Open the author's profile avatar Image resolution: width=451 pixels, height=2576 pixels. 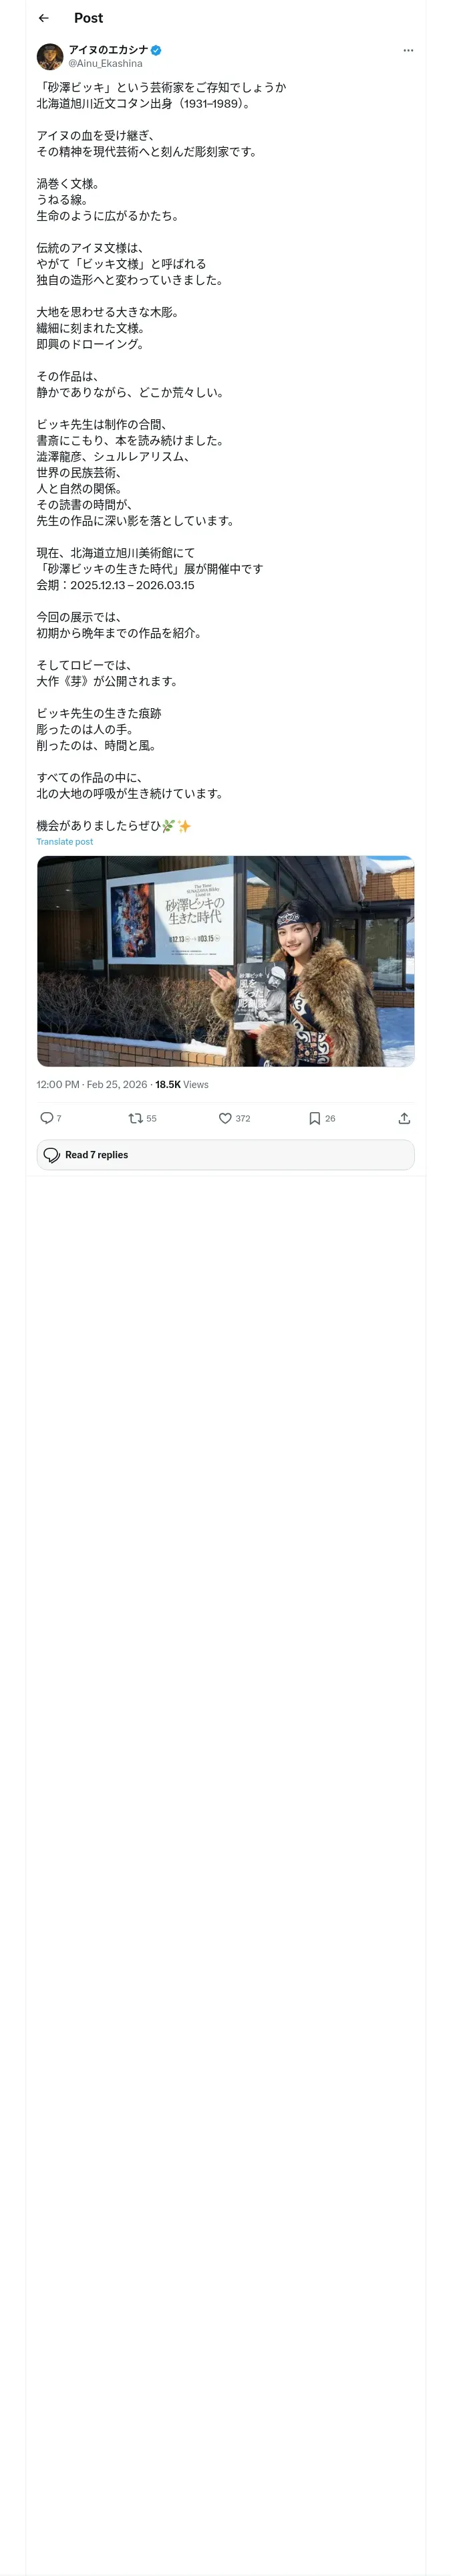pyautogui.click(x=50, y=56)
